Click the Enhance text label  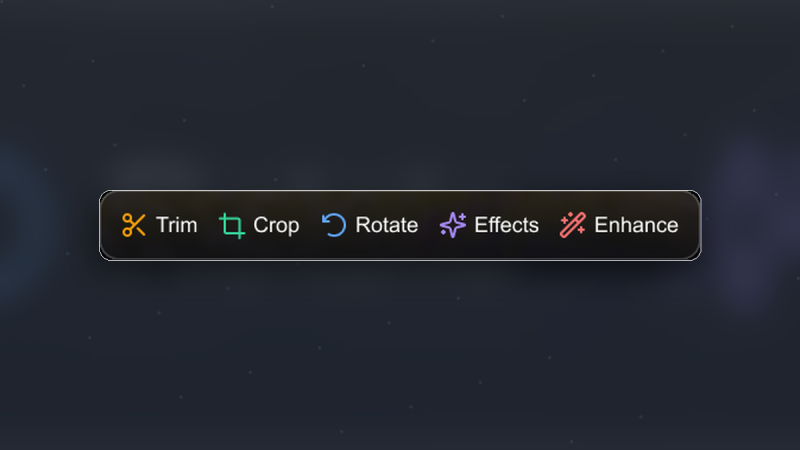(636, 225)
